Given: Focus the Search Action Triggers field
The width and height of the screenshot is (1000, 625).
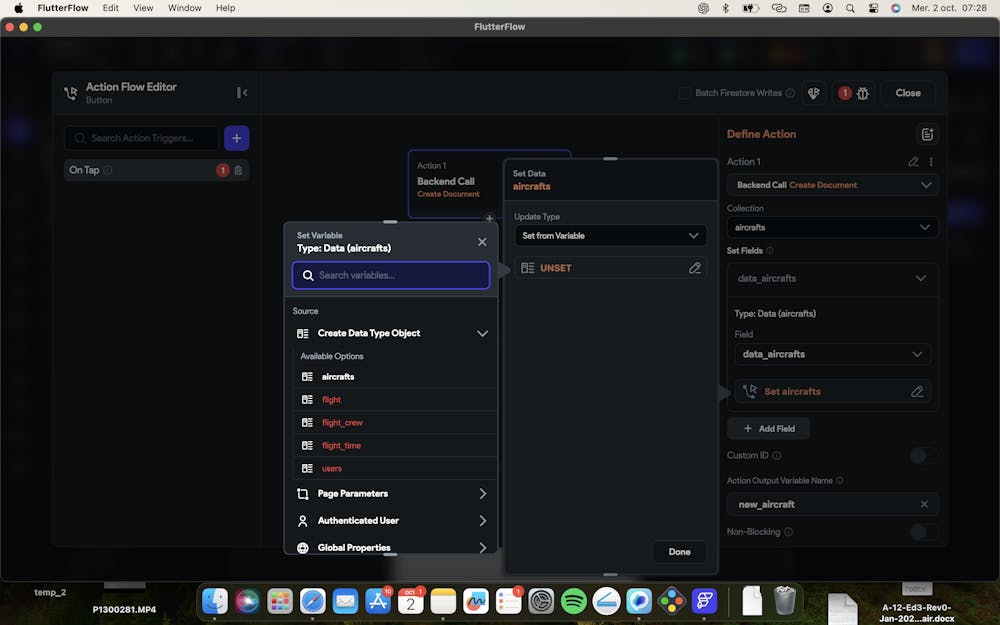Looking at the screenshot, I should [142, 138].
